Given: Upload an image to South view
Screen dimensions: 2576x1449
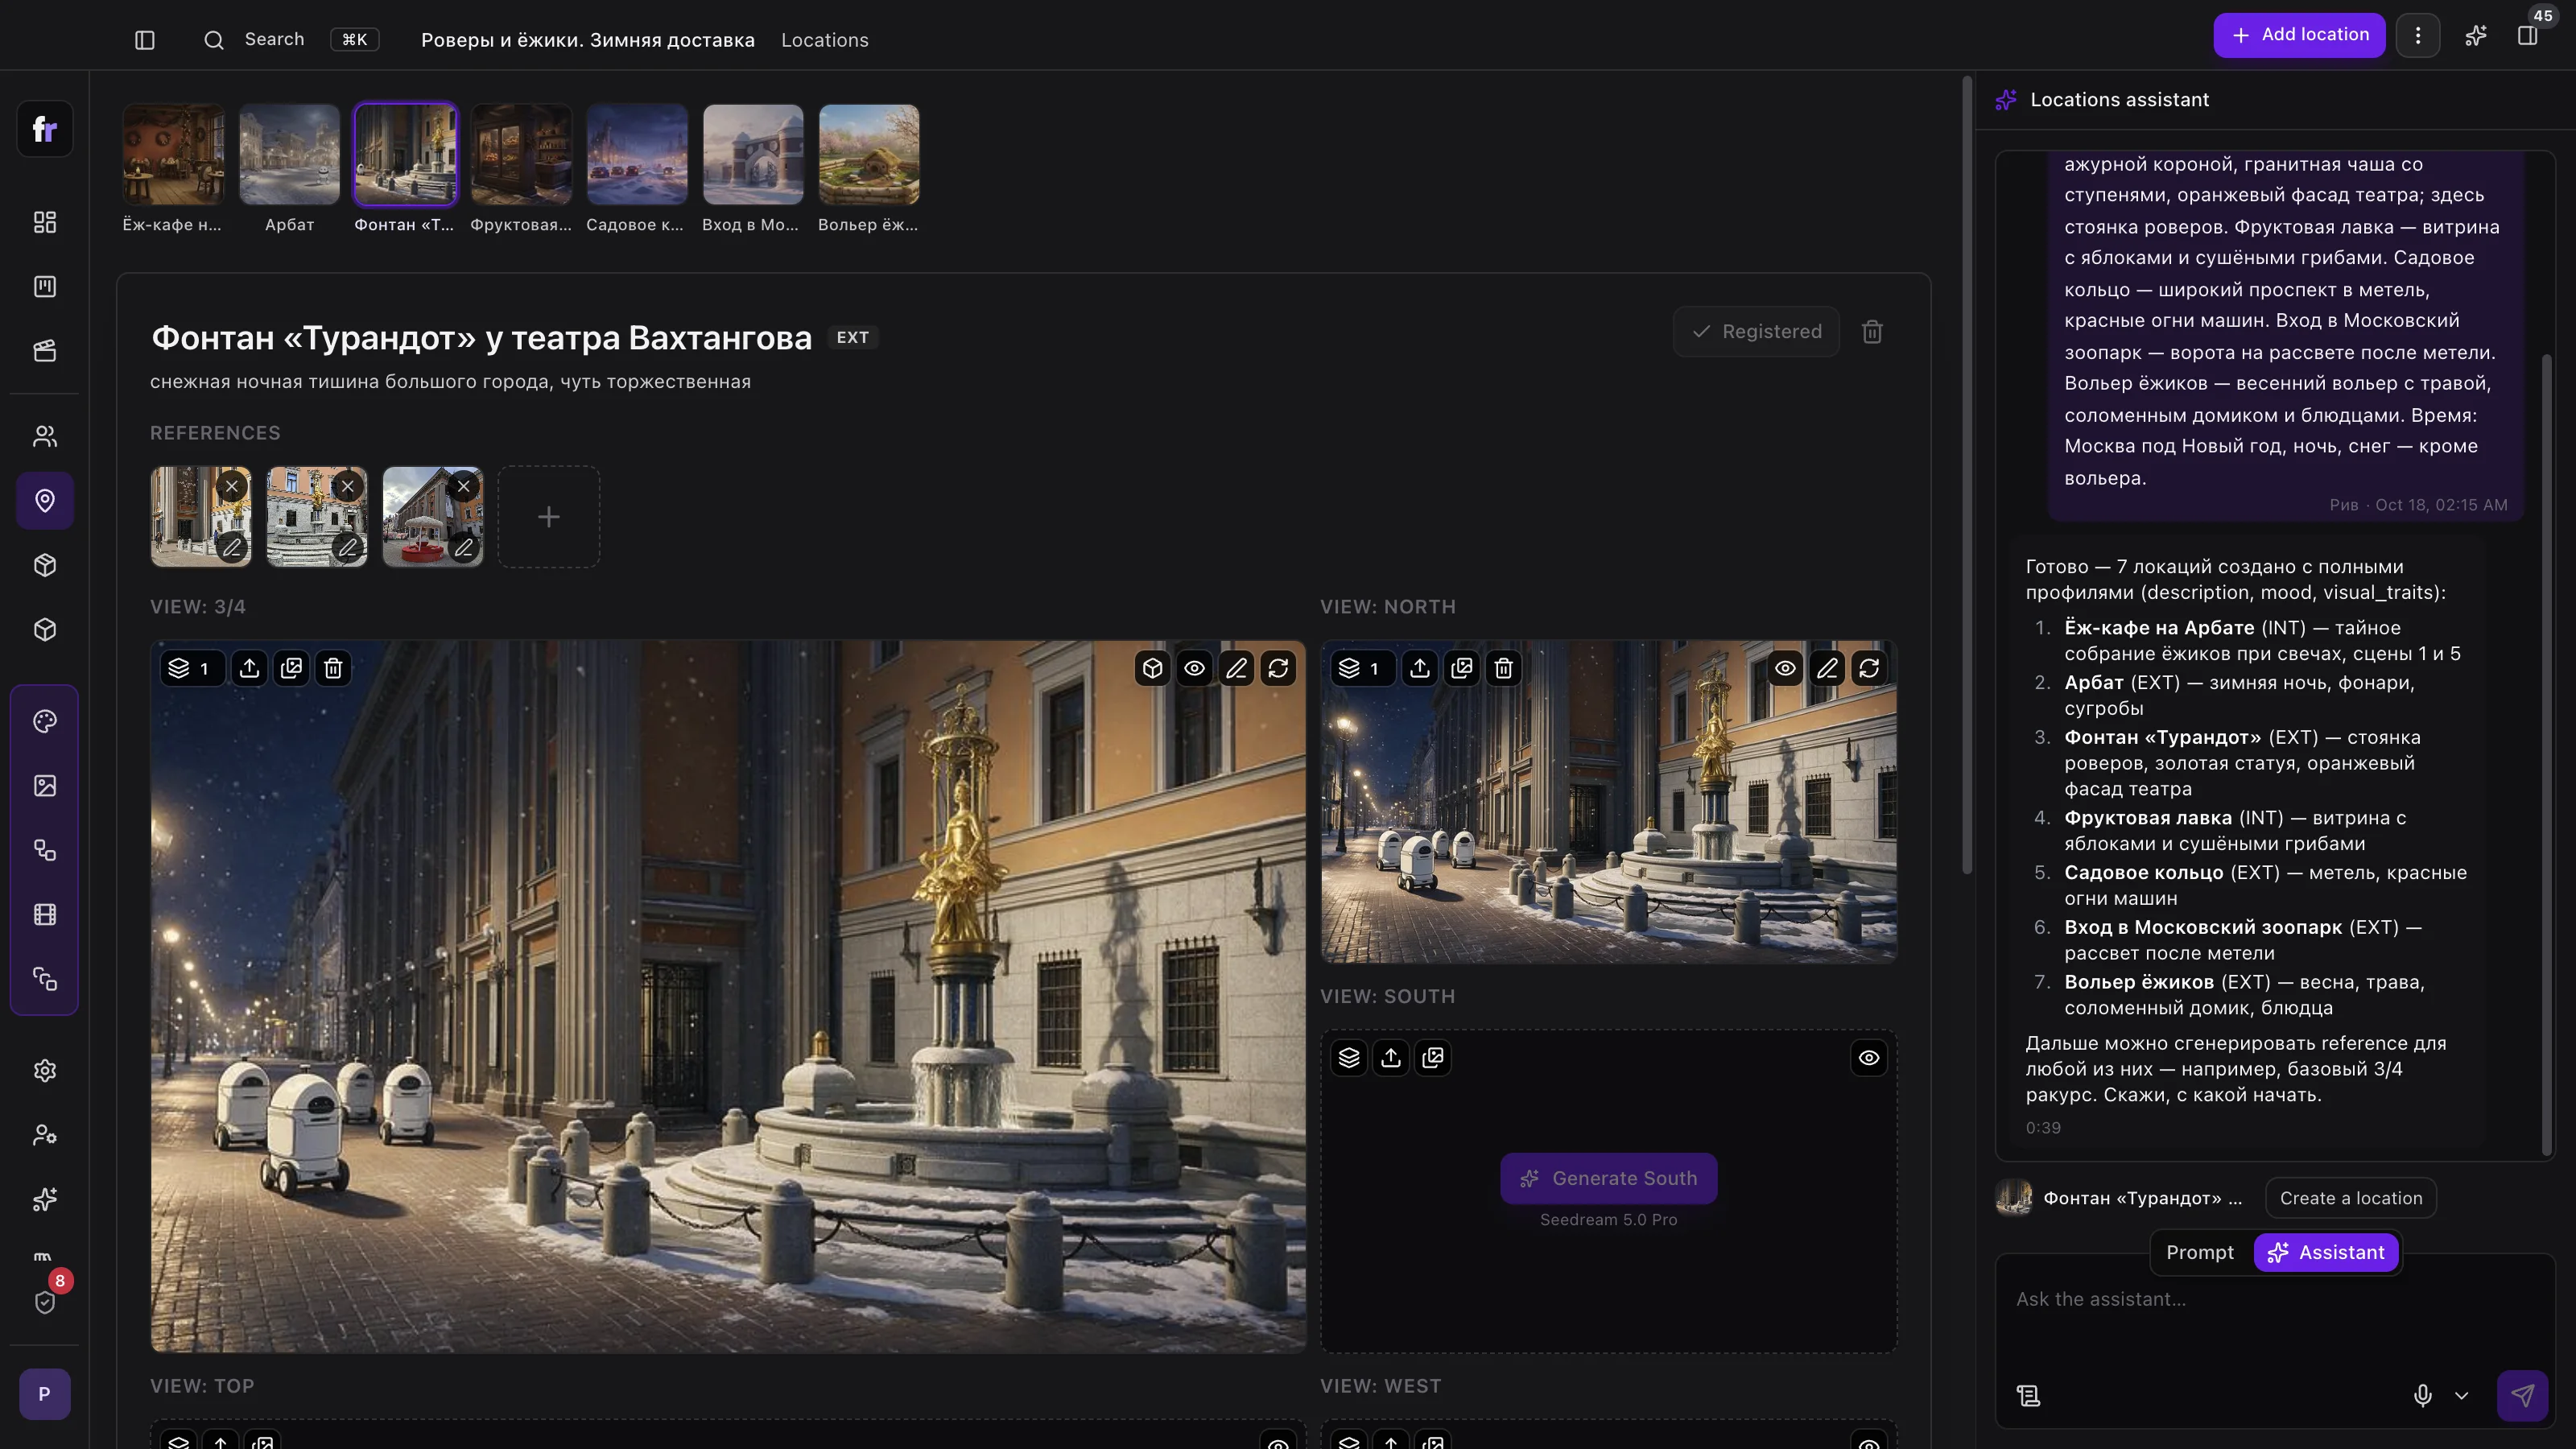Looking at the screenshot, I should [x=1392, y=1058].
